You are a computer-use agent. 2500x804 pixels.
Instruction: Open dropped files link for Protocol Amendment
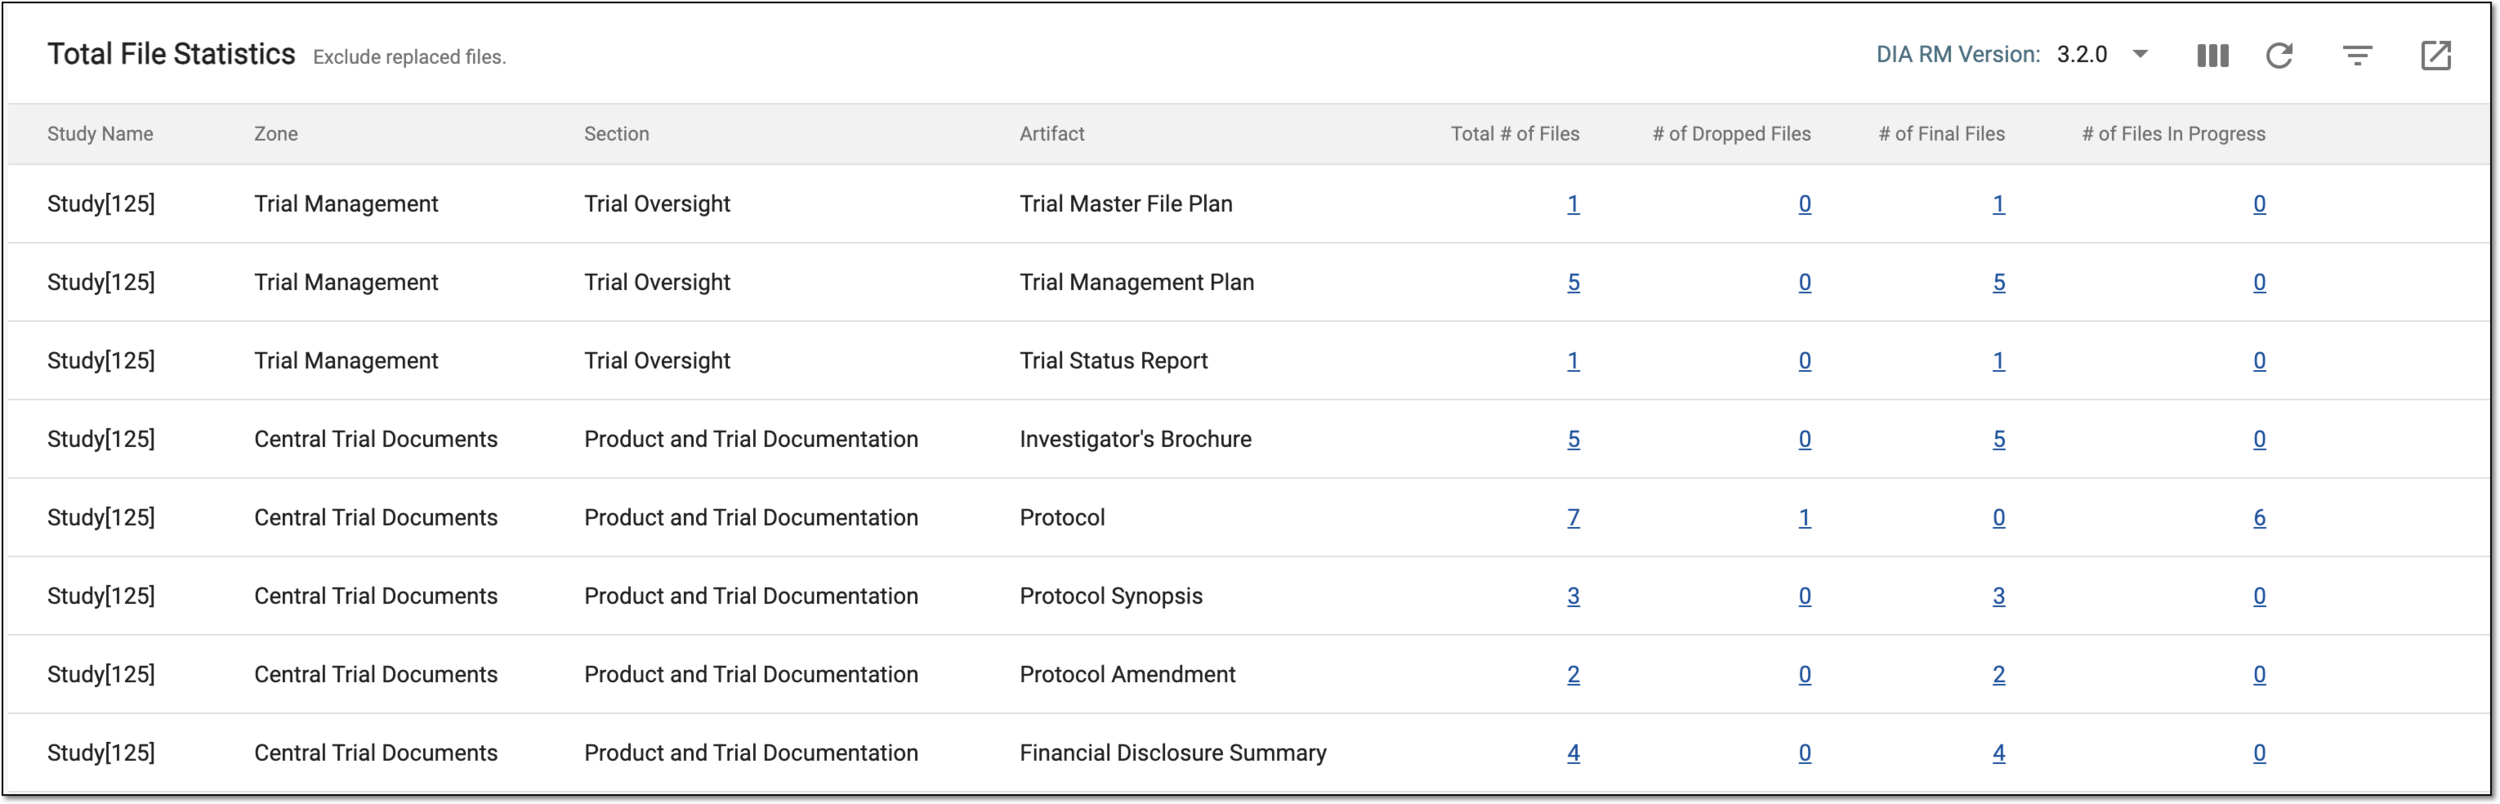tap(1804, 675)
